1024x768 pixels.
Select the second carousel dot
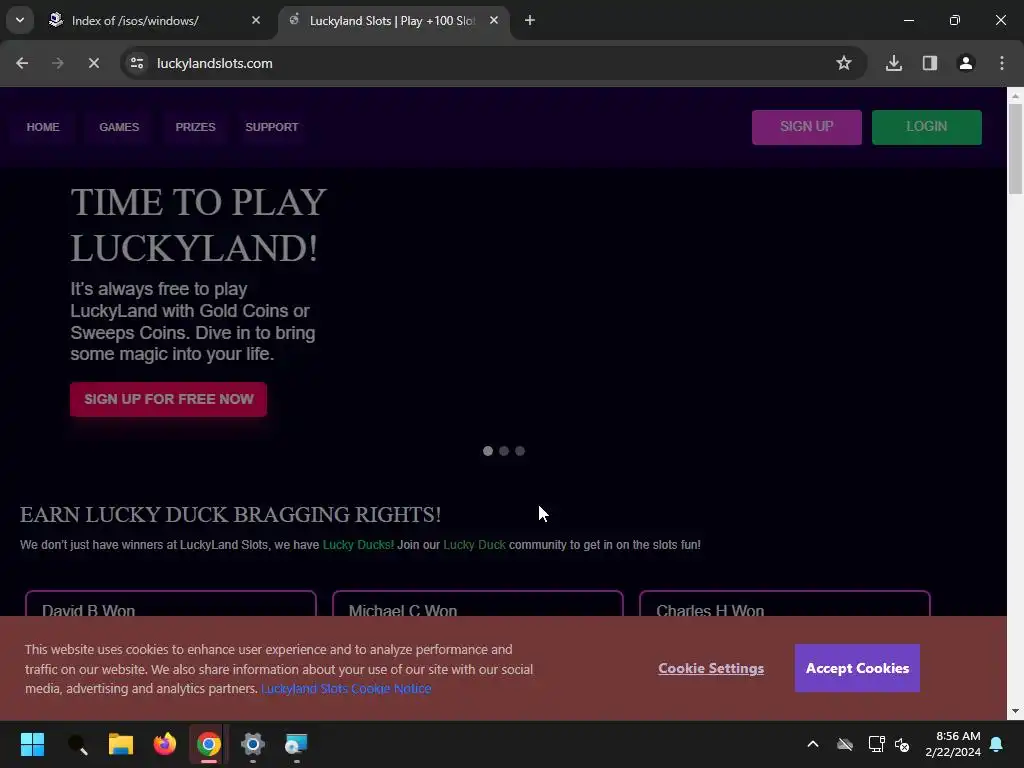click(504, 451)
